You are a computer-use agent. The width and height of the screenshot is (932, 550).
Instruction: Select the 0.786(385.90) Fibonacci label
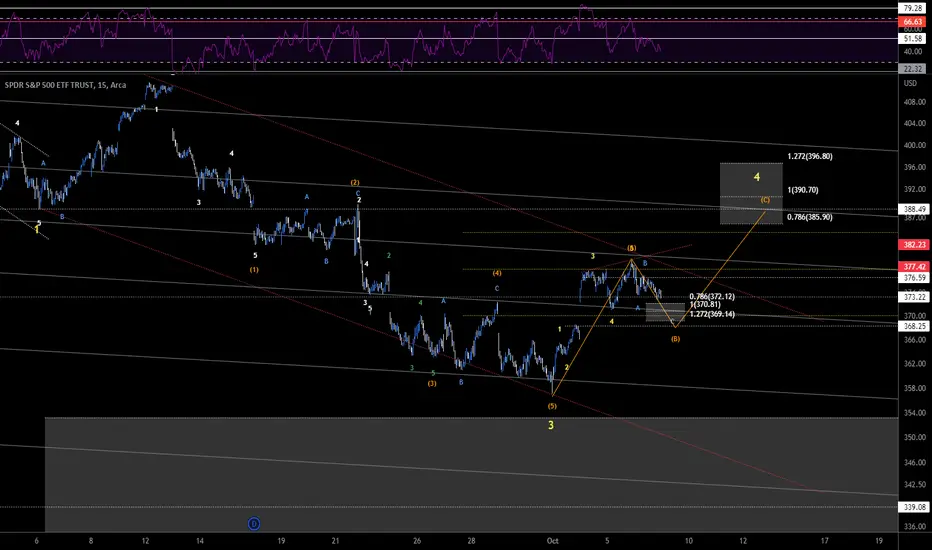tap(810, 217)
